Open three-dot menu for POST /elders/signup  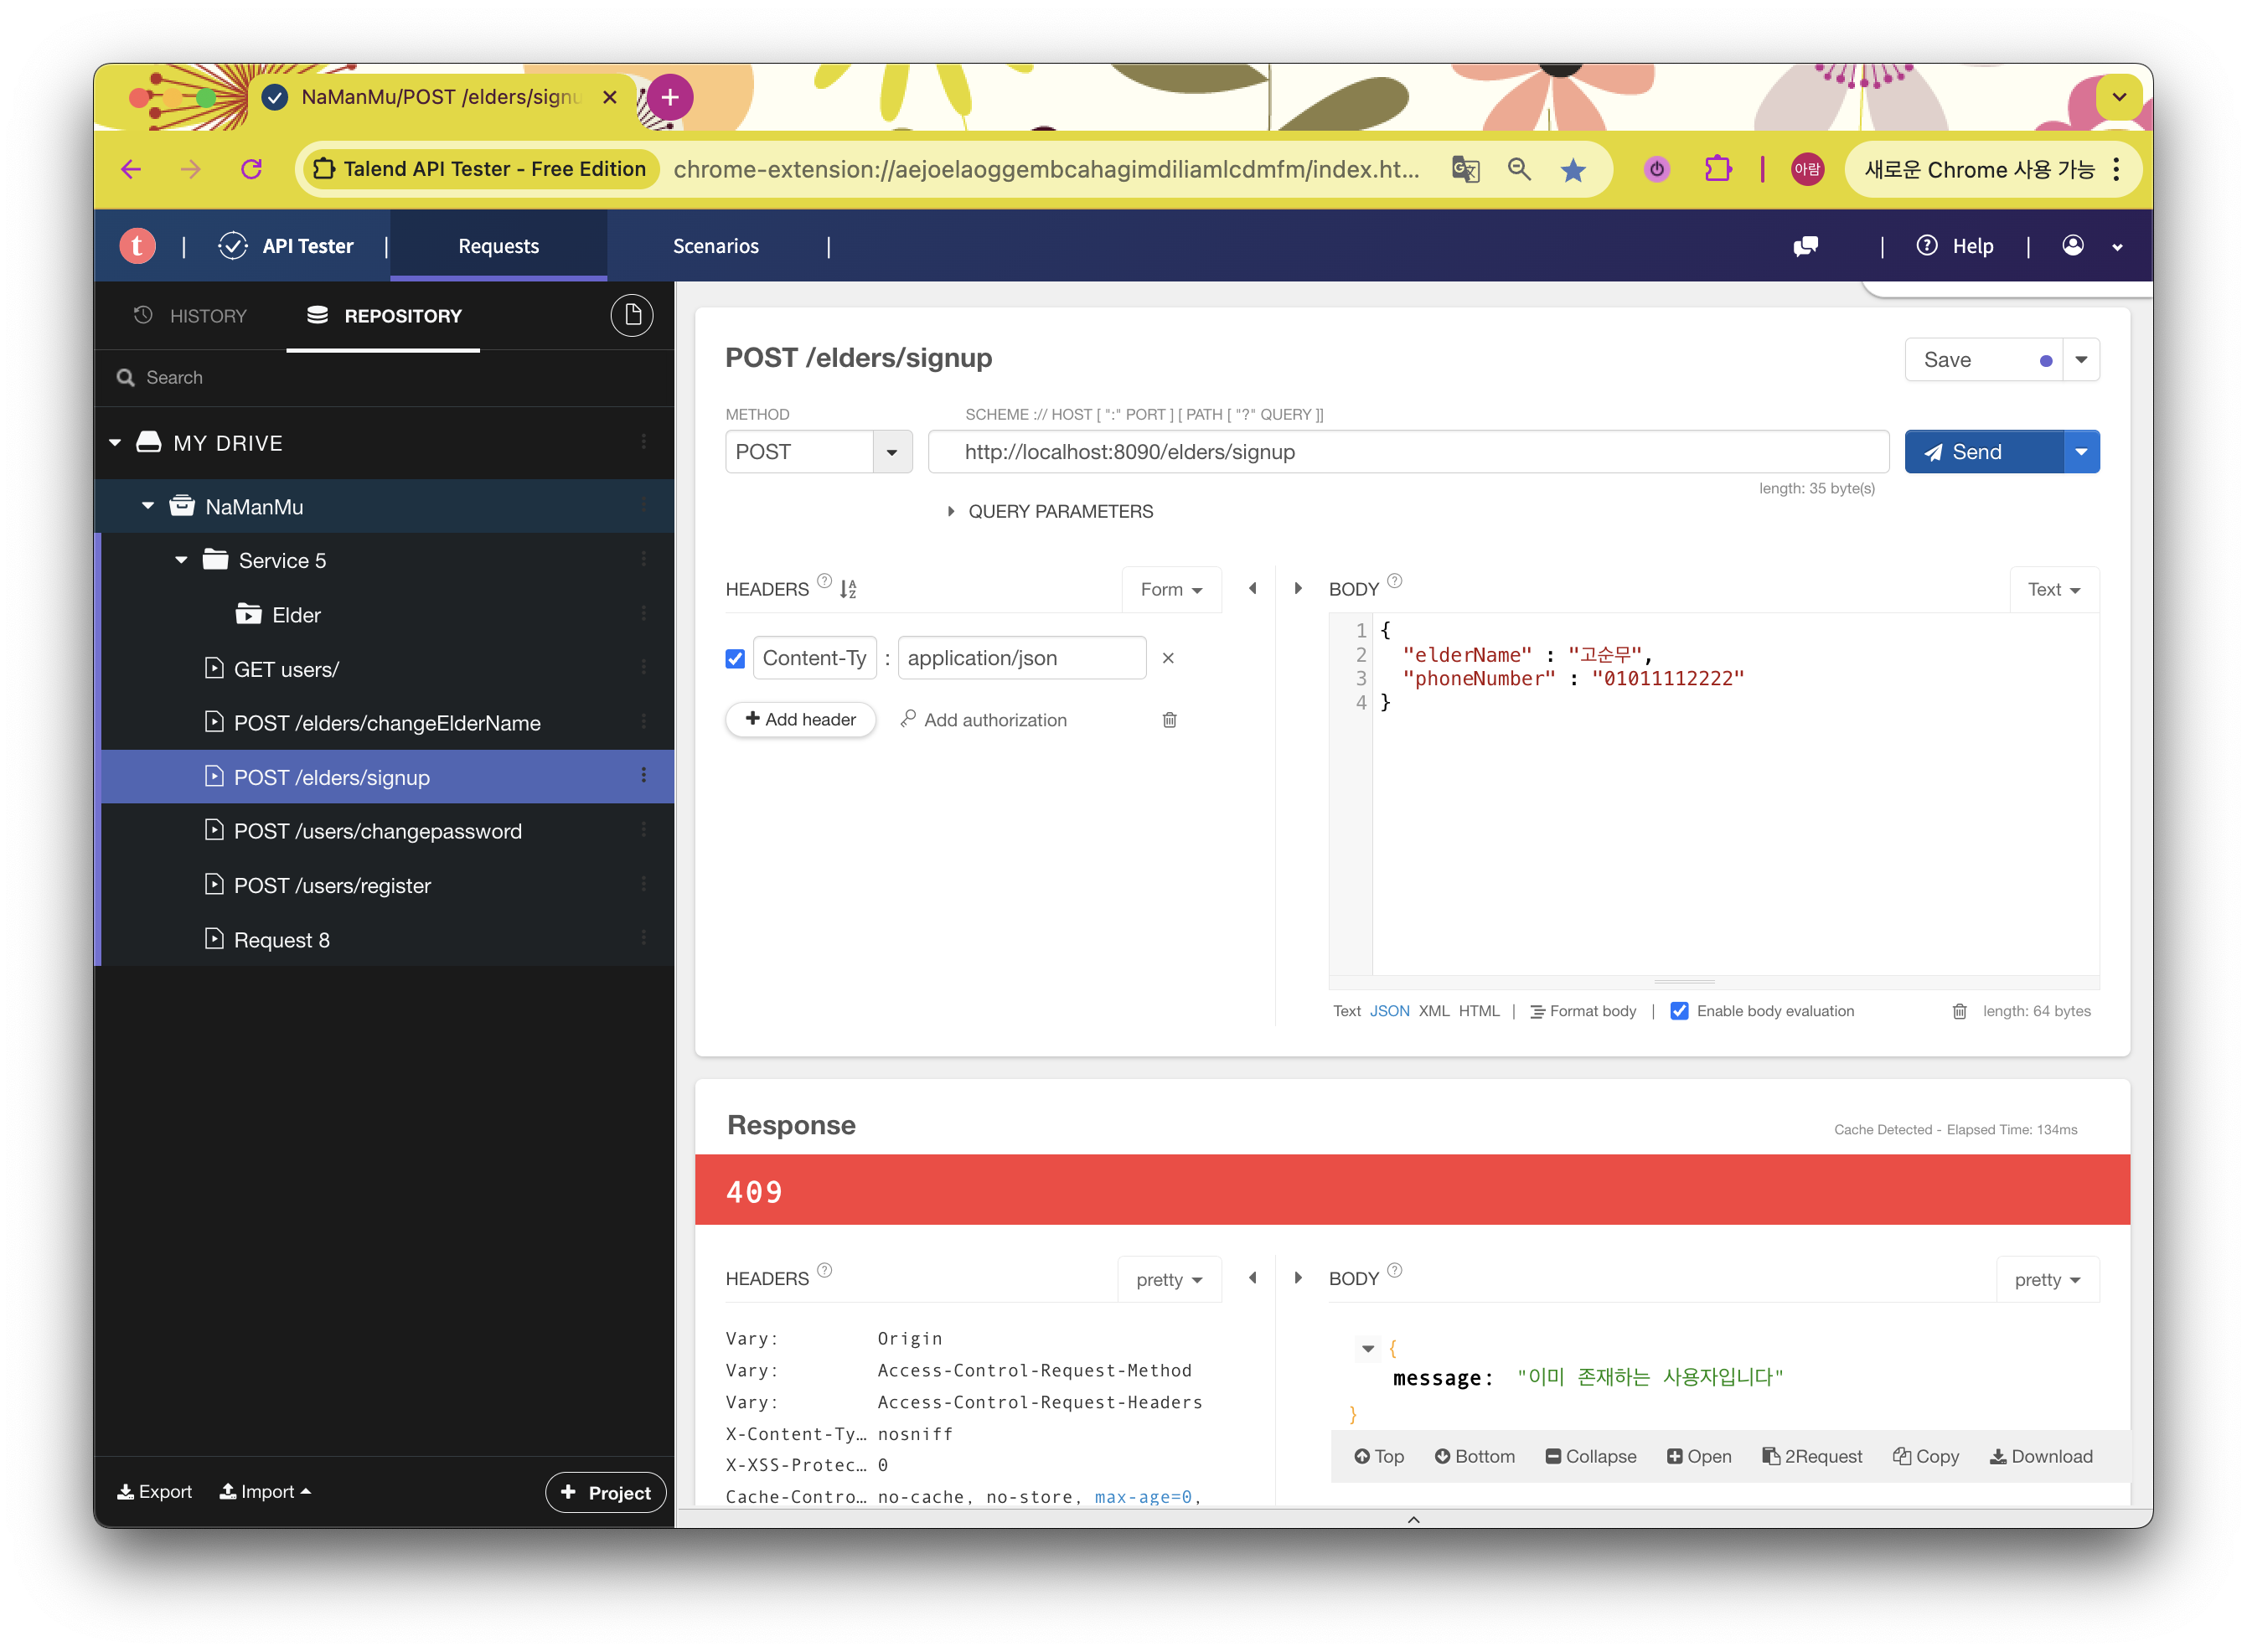643,776
